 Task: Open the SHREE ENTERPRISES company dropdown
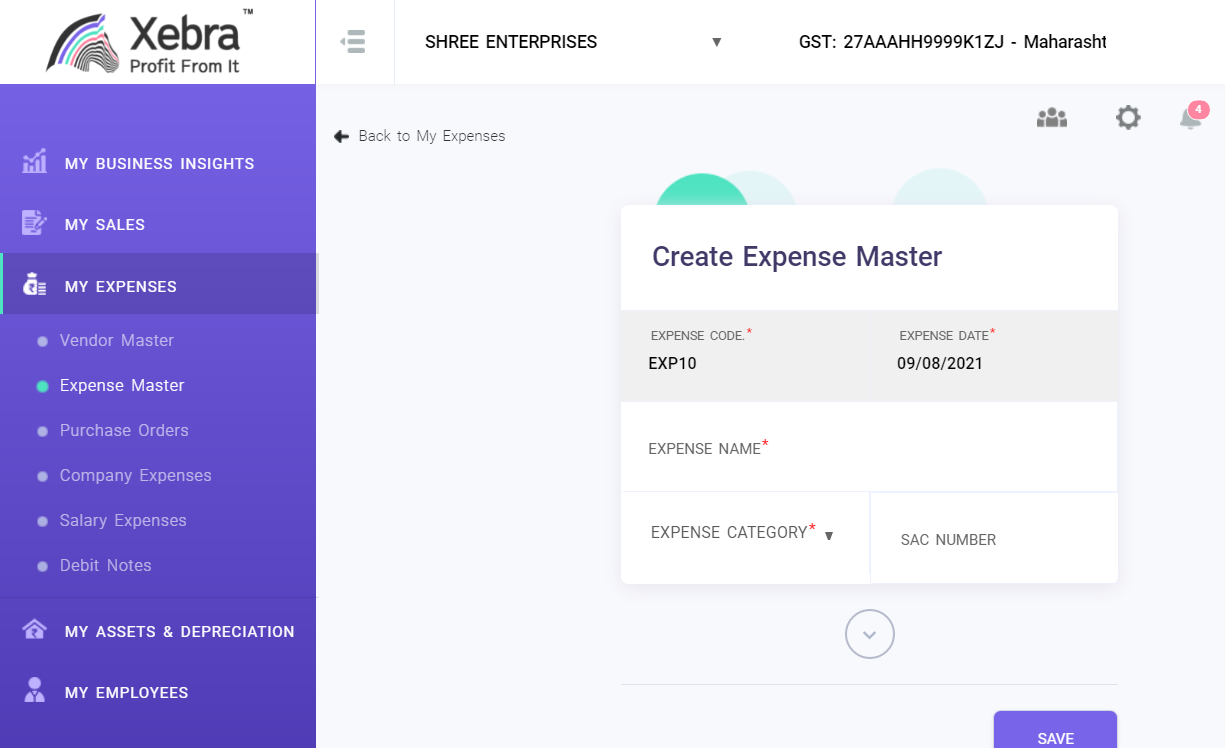point(572,42)
